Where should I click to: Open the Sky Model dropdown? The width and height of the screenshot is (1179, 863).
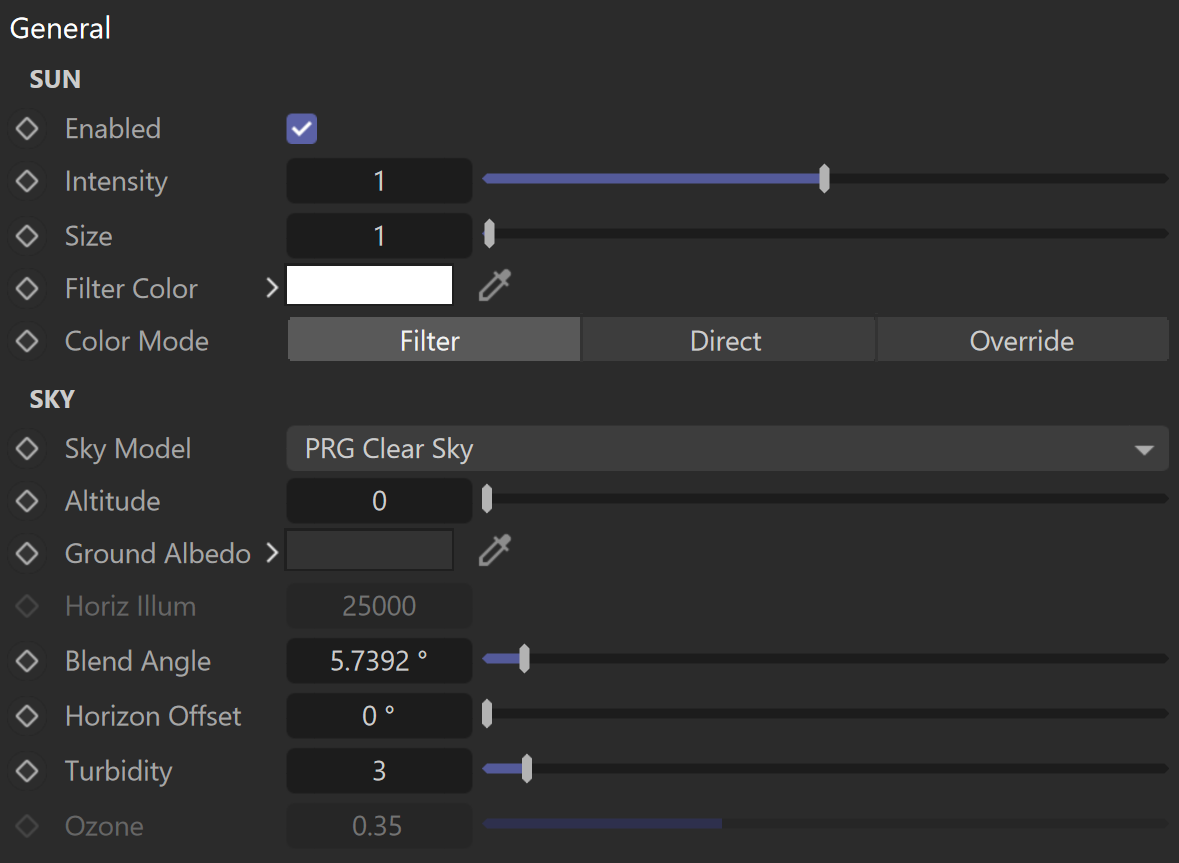[x=727, y=449]
